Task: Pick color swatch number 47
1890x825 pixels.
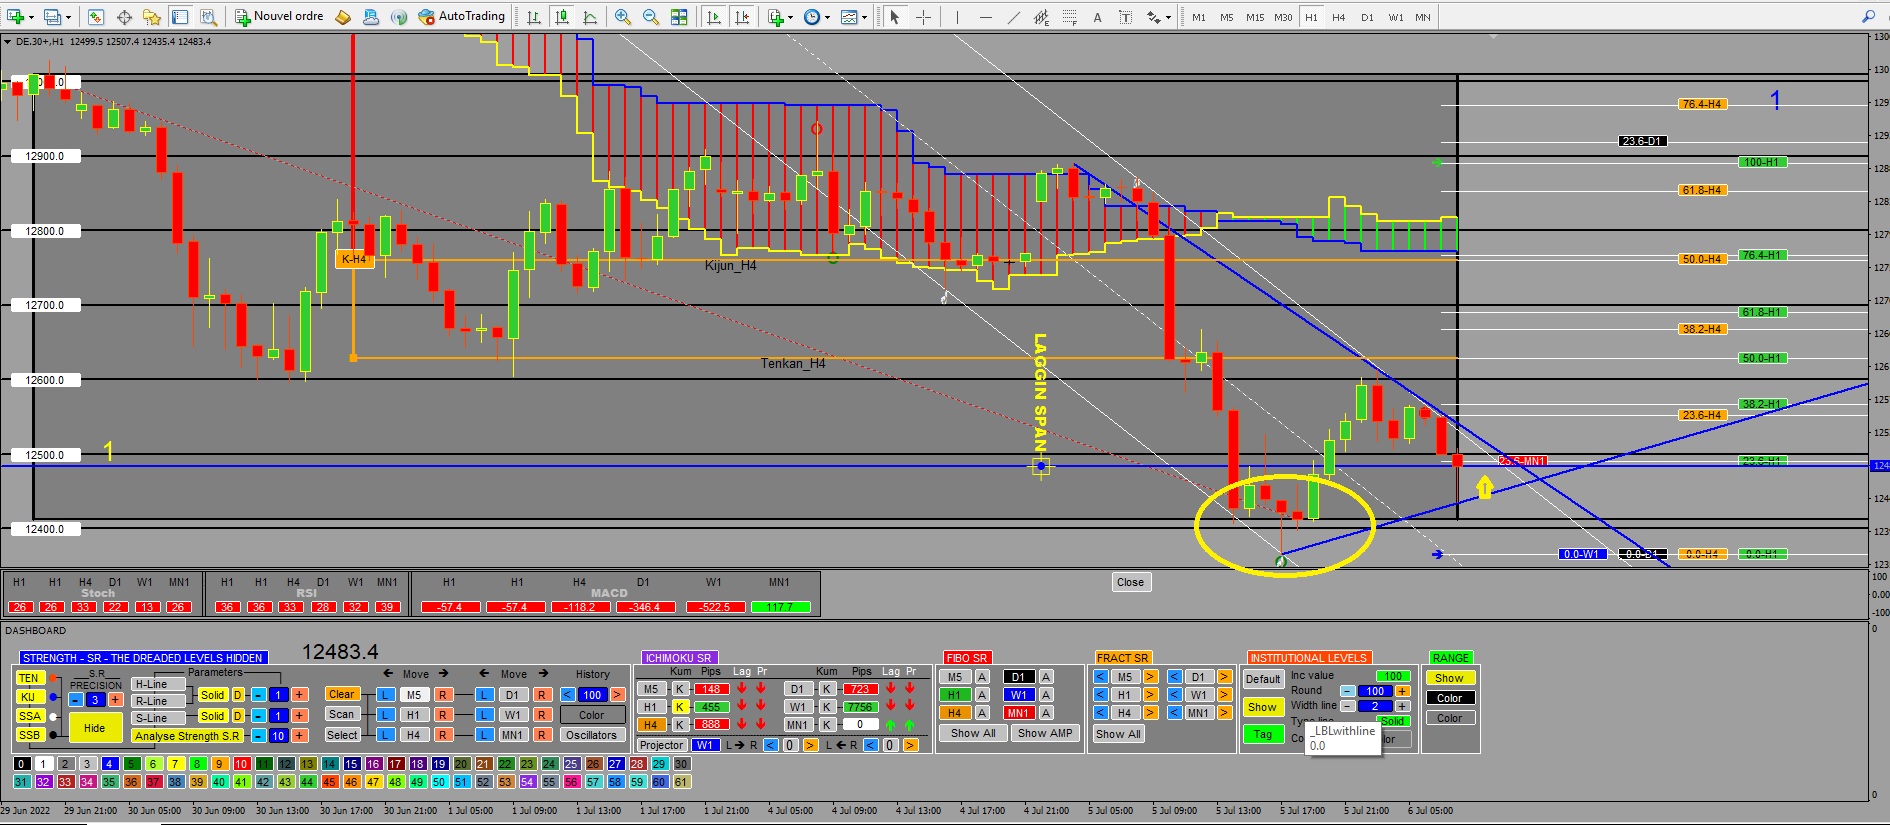Action: [373, 782]
